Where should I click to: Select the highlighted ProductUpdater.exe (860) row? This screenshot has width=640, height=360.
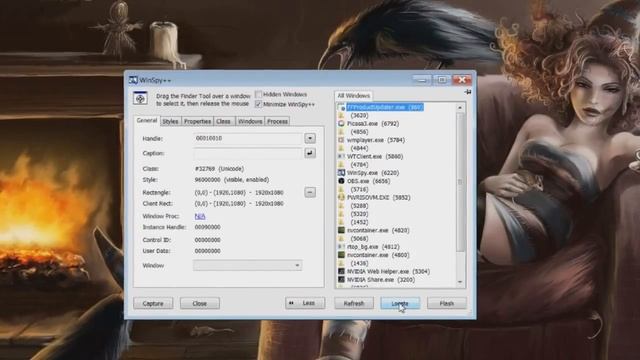[x=385, y=107]
